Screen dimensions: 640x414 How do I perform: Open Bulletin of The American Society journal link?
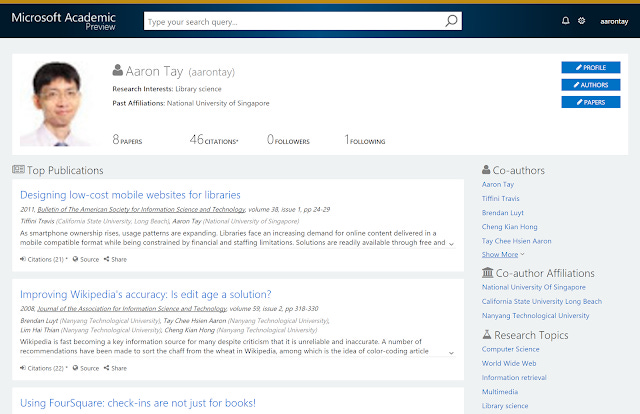(x=141, y=209)
